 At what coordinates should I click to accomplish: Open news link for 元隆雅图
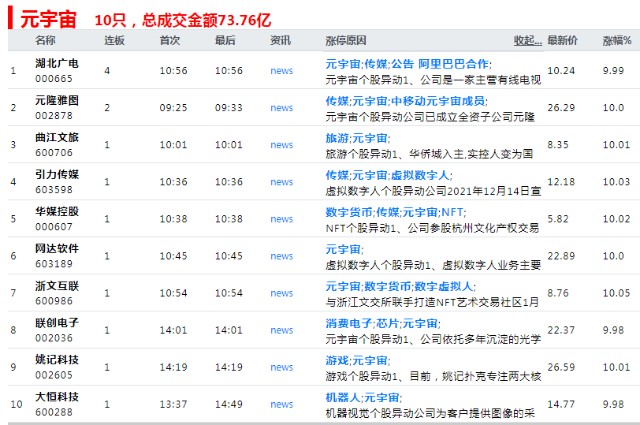pos(282,108)
